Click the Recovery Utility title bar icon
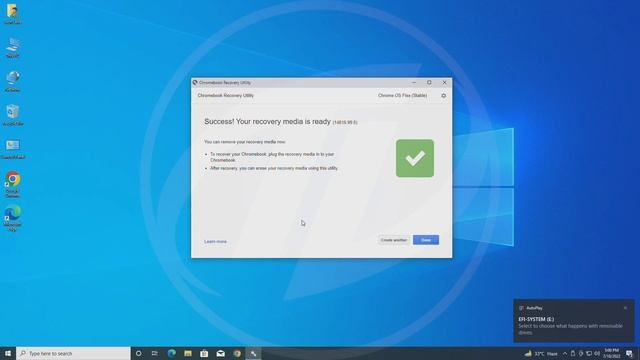The height and width of the screenshot is (360, 640). pos(195,82)
